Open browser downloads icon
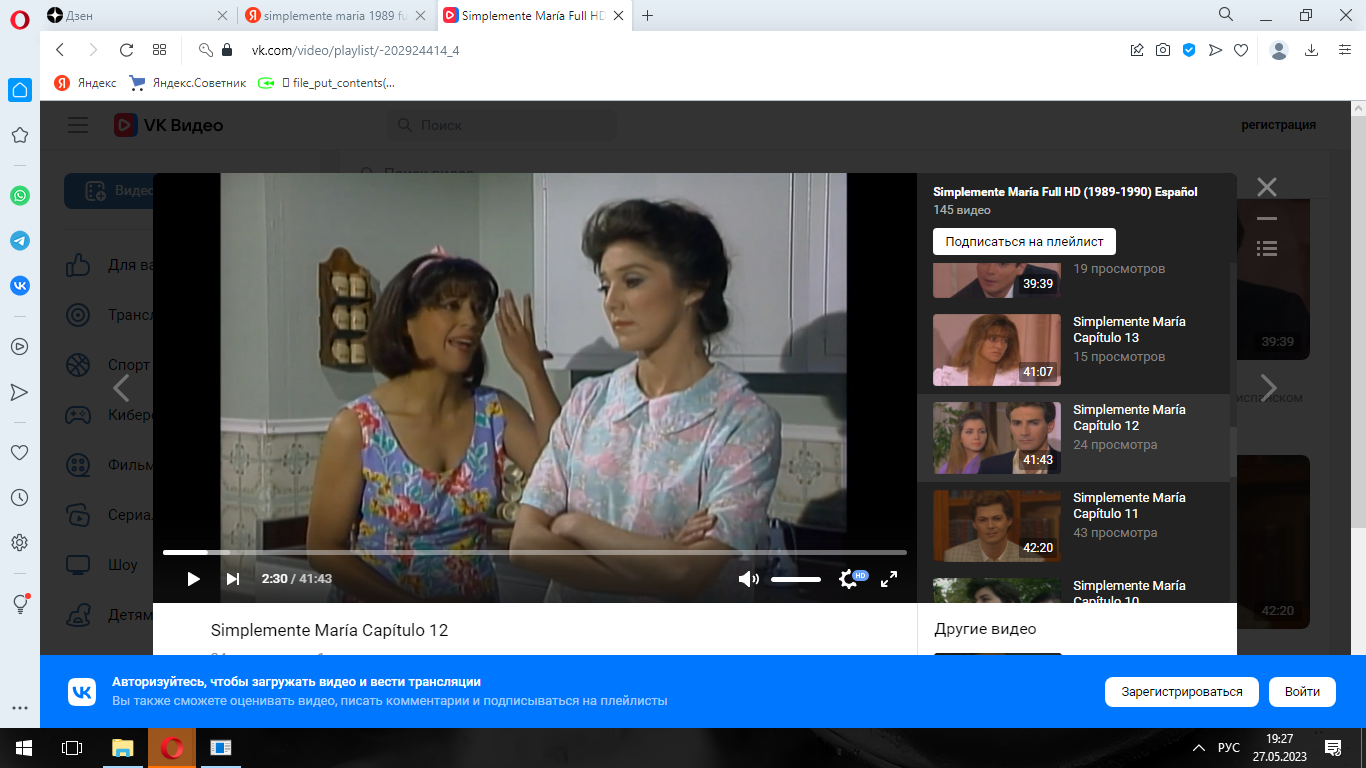 coord(1312,50)
